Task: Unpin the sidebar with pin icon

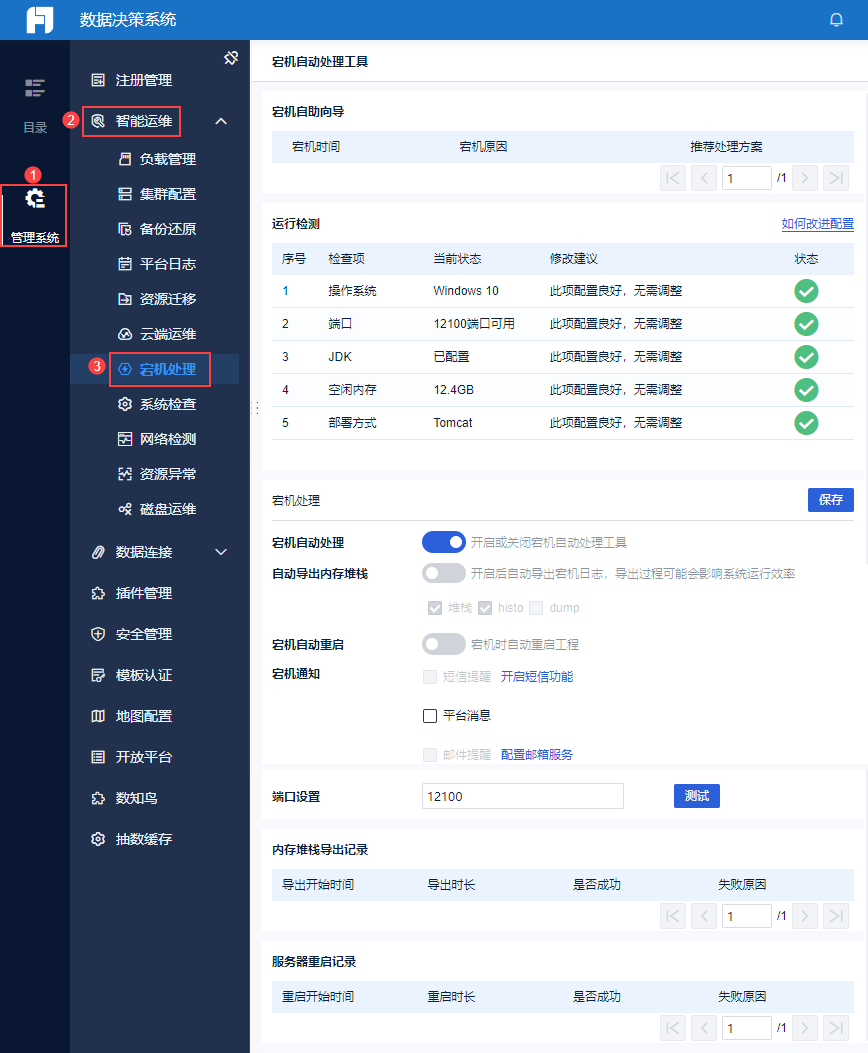Action: (231, 58)
